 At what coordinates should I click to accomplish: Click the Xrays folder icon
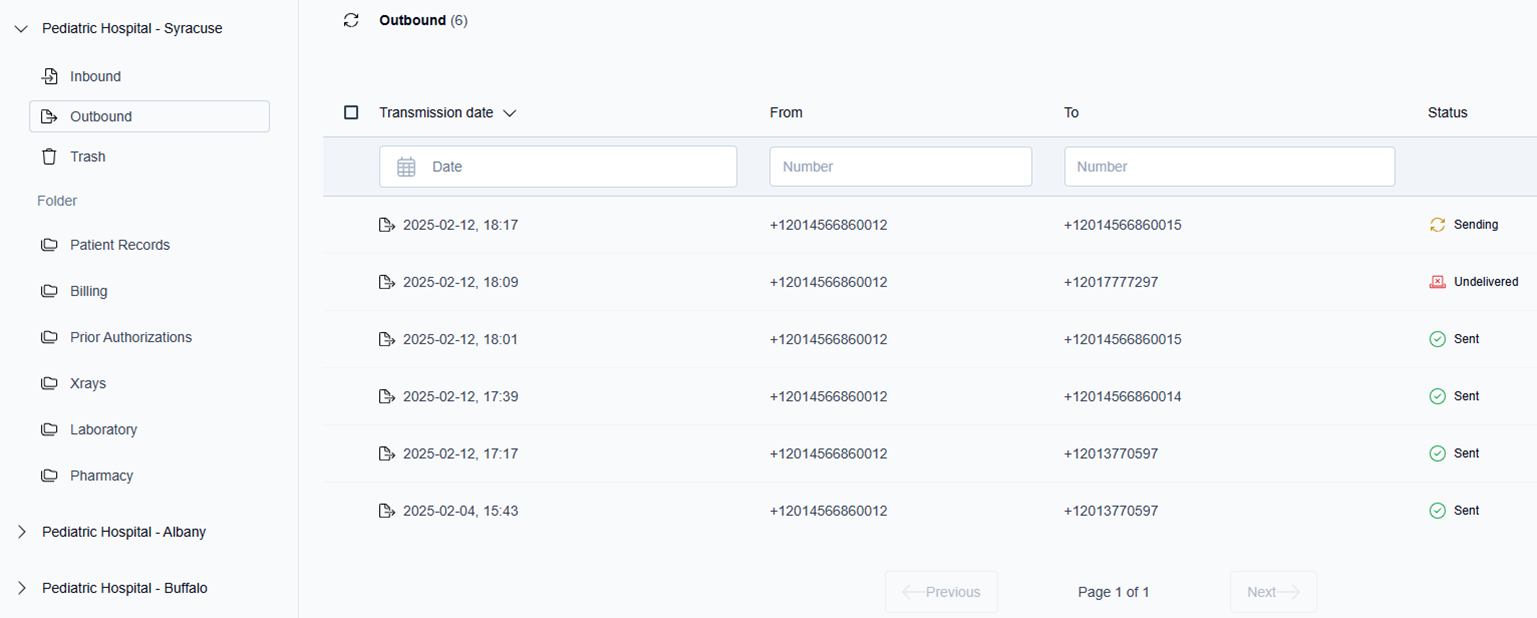(x=49, y=384)
